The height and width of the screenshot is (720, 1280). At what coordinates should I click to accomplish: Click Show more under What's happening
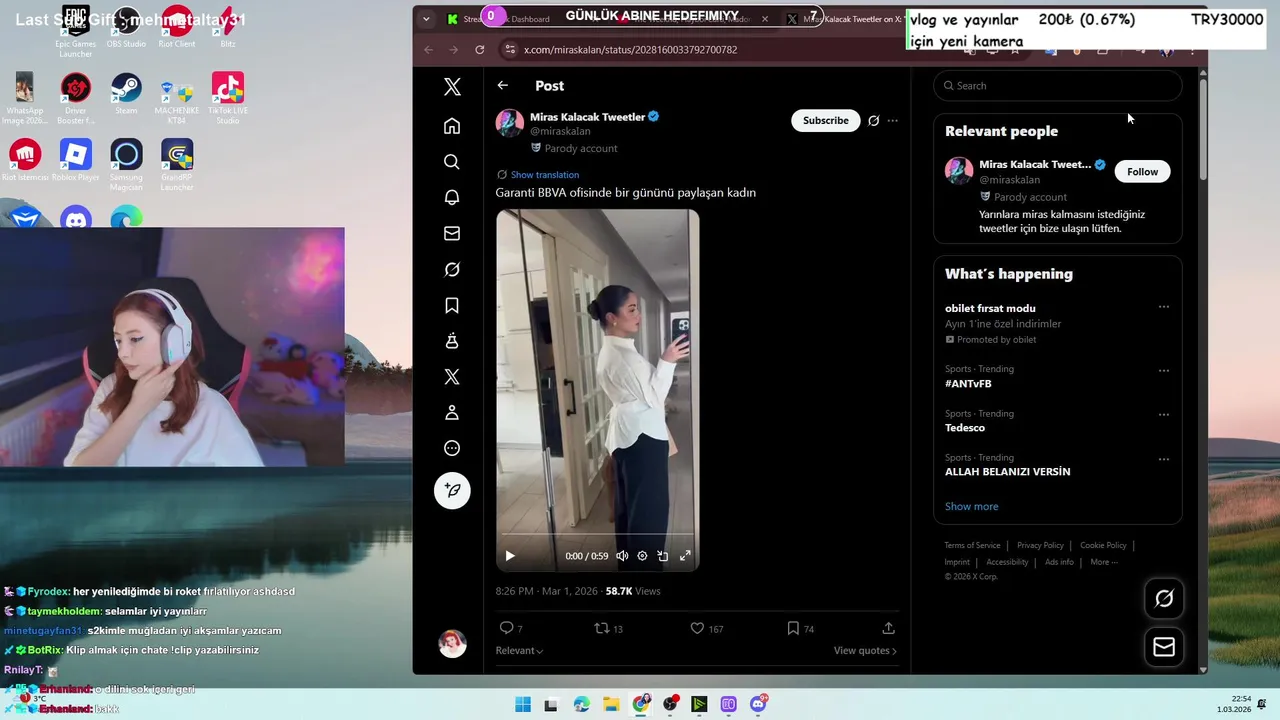(x=971, y=506)
